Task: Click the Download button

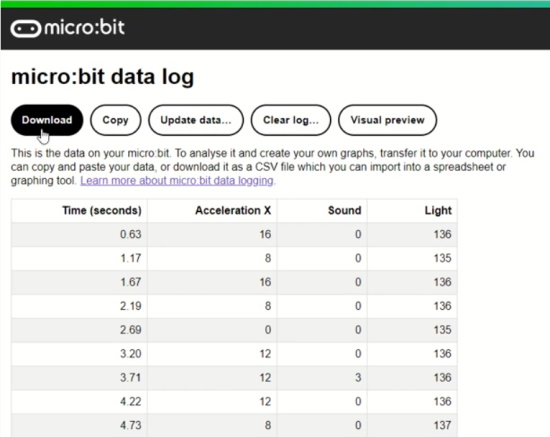Action: [x=47, y=120]
